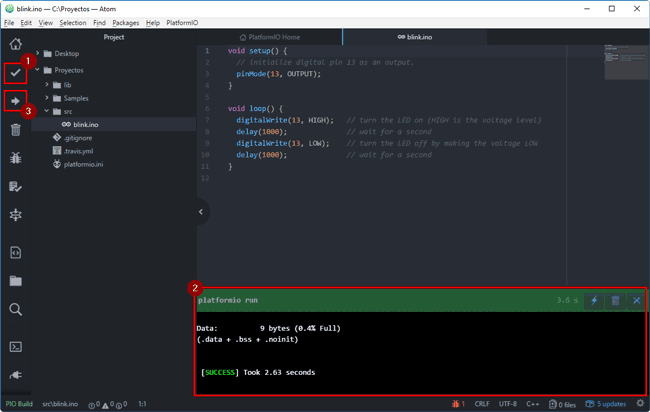Open the Packages menu
The image size is (650, 412).
click(126, 23)
